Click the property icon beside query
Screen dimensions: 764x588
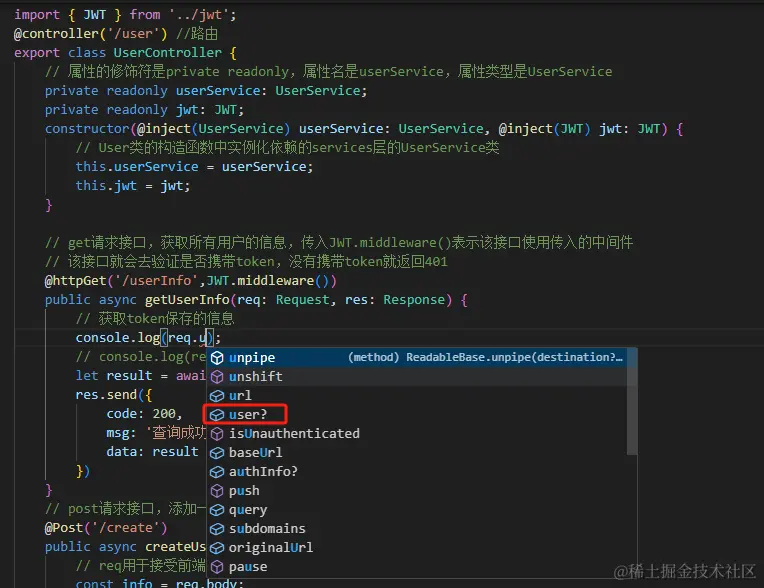coord(217,510)
